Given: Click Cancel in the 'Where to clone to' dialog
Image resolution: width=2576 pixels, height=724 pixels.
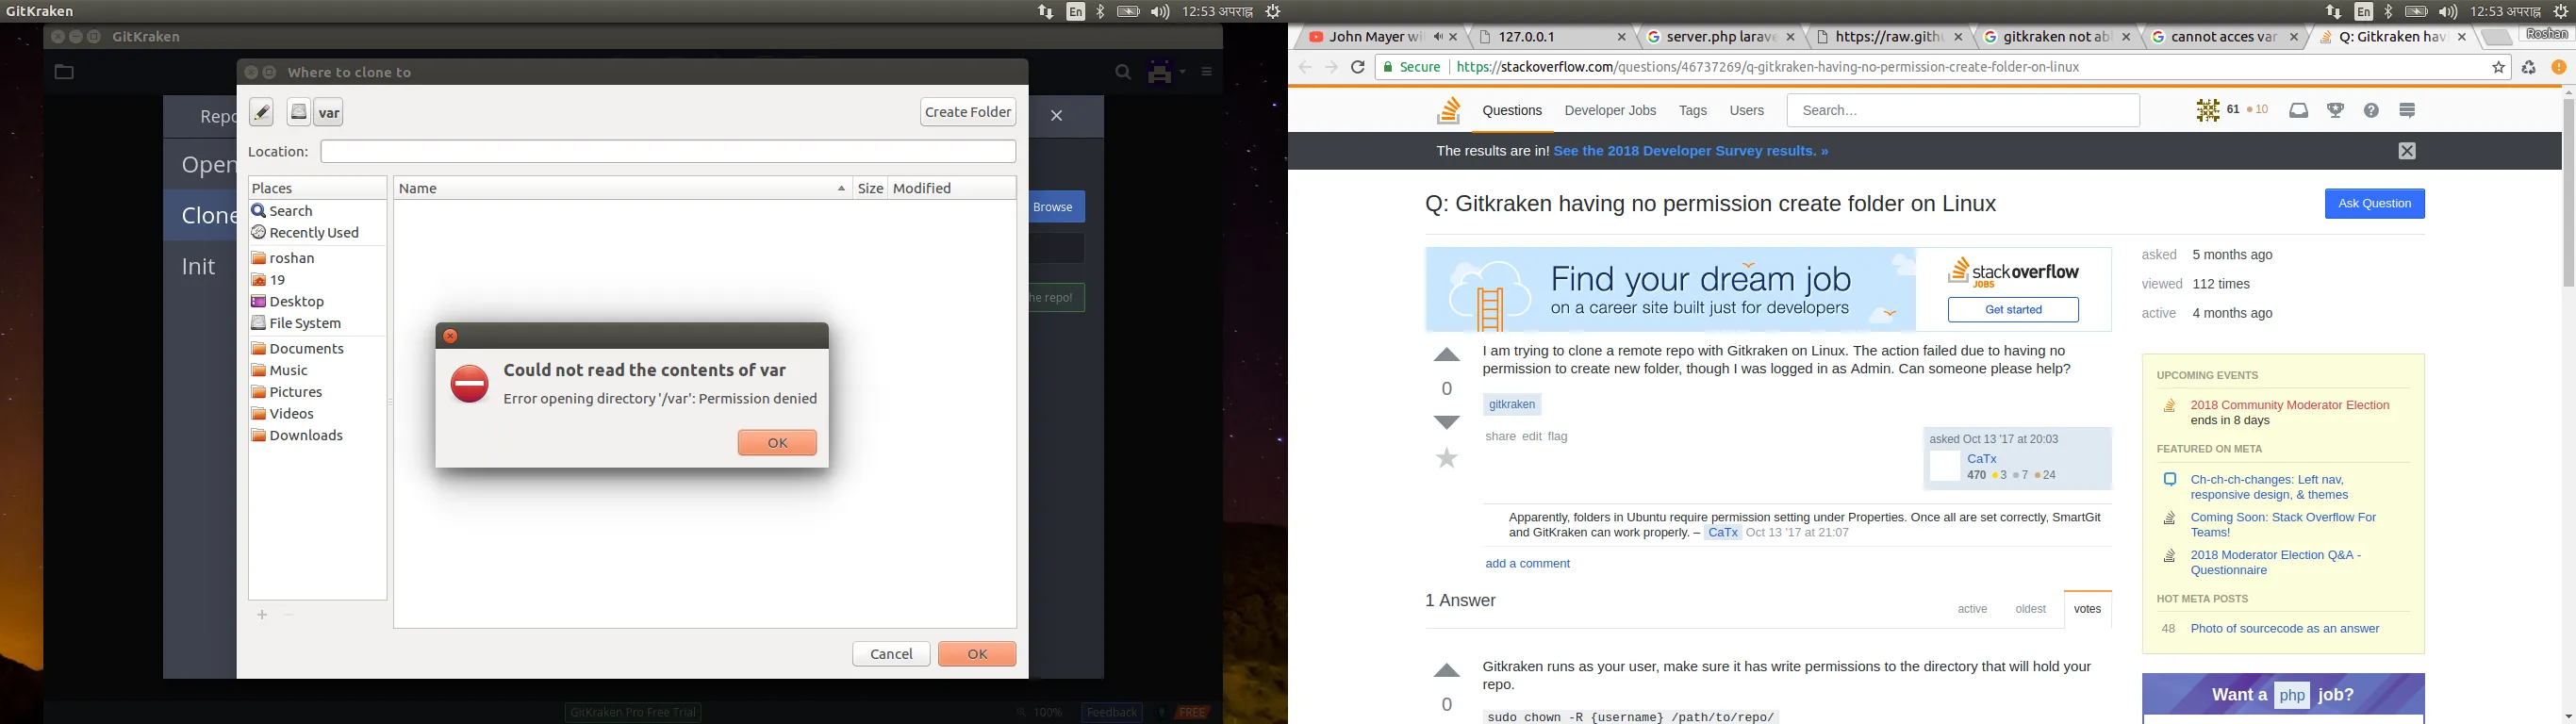Looking at the screenshot, I should click(x=891, y=654).
